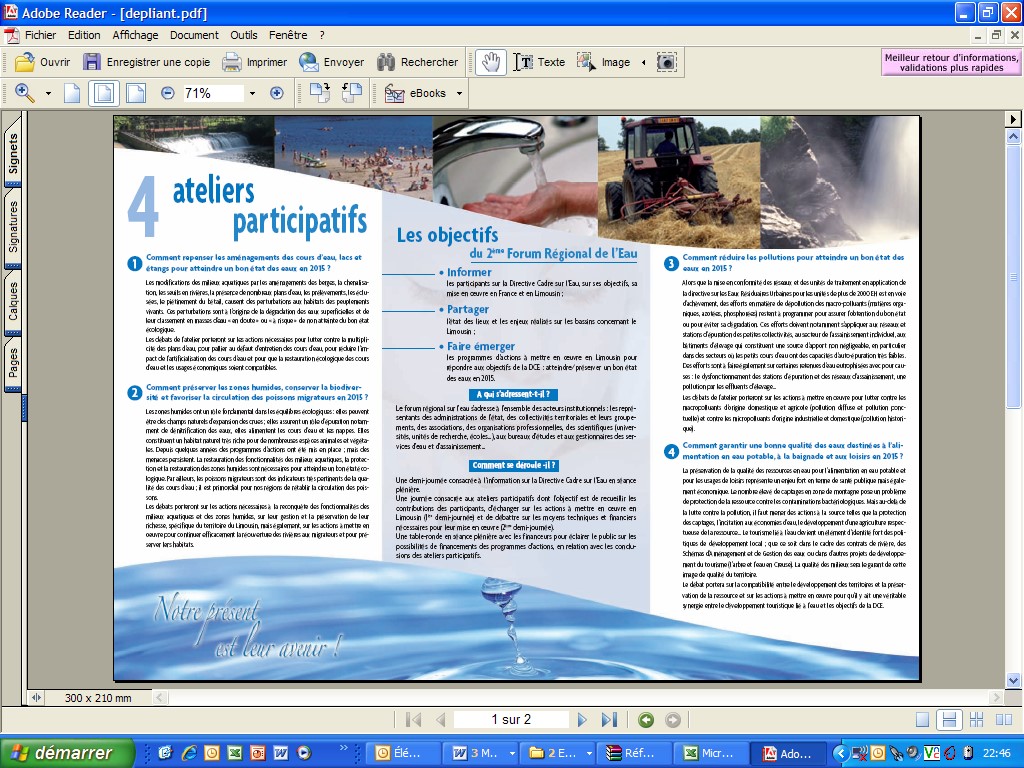The image size is (1024, 768).
Task: Go to the previous page
Action: point(440,720)
